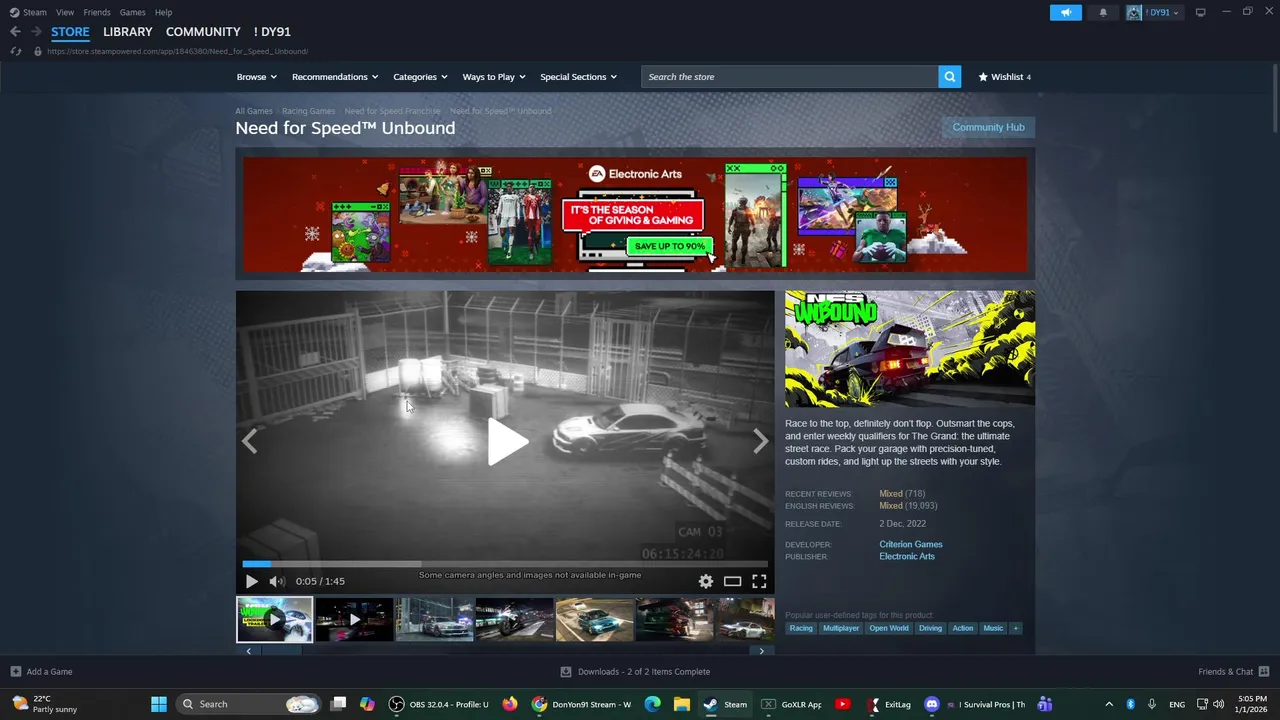Image resolution: width=1280 pixels, height=720 pixels.
Task: Expand more tags with plus button
Action: tap(1015, 628)
